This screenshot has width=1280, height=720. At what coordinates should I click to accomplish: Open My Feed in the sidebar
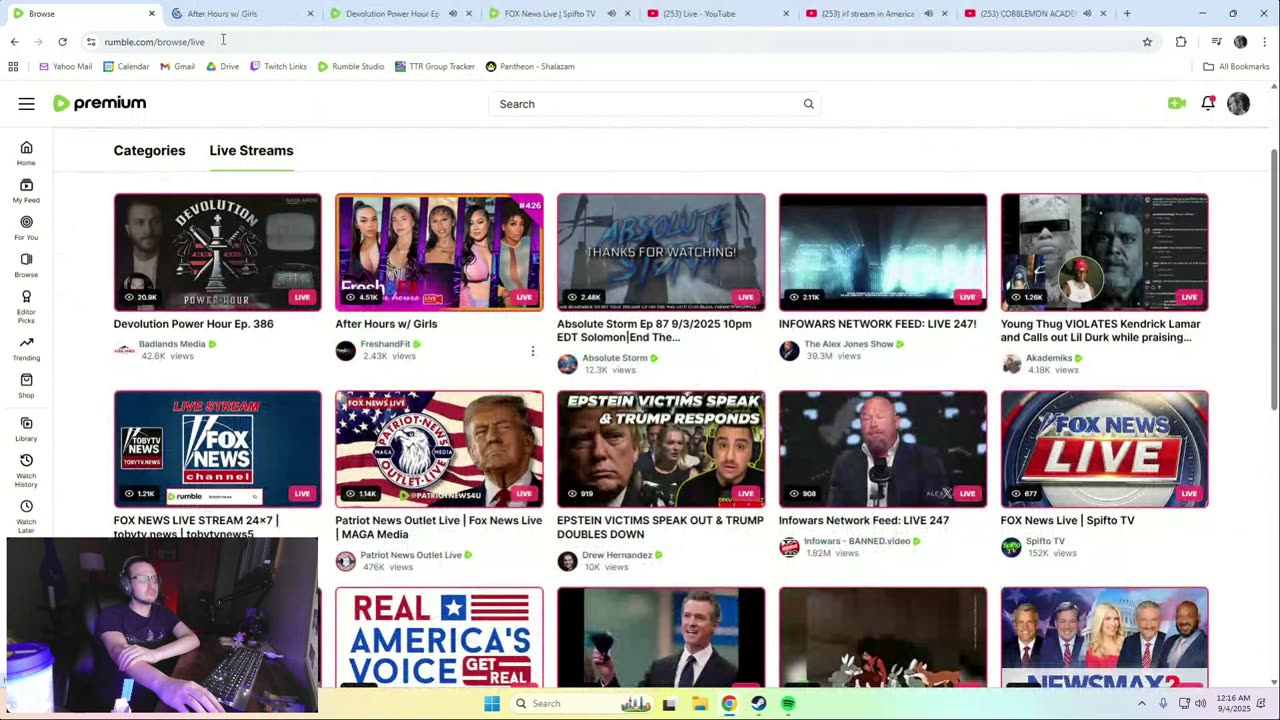pyautogui.click(x=26, y=190)
